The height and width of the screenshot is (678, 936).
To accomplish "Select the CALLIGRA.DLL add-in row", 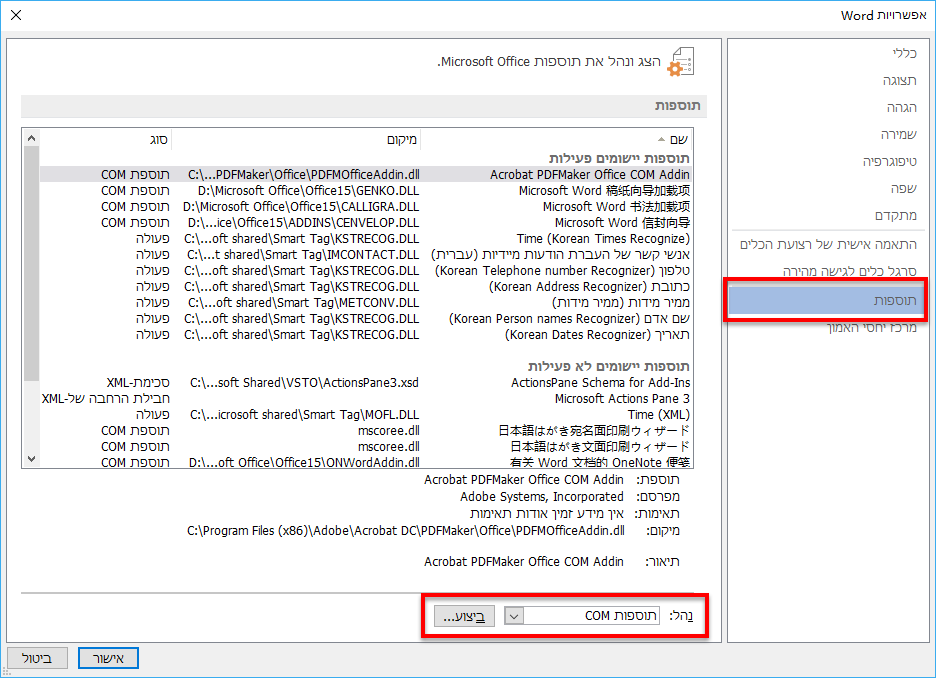I will pos(366,207).
